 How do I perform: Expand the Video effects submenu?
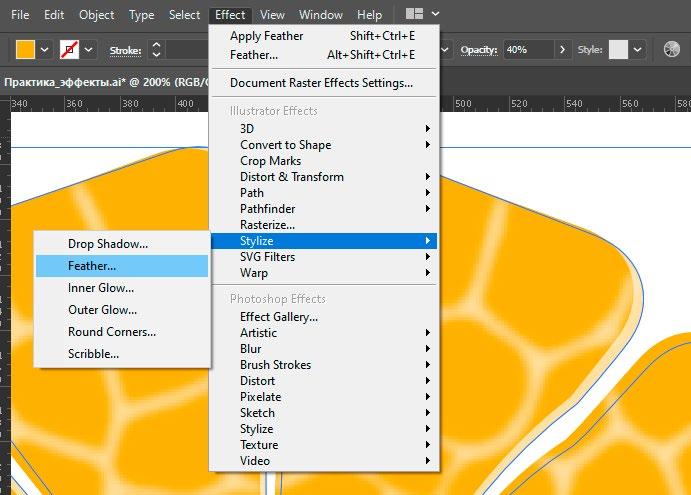(x=323, y=461)
